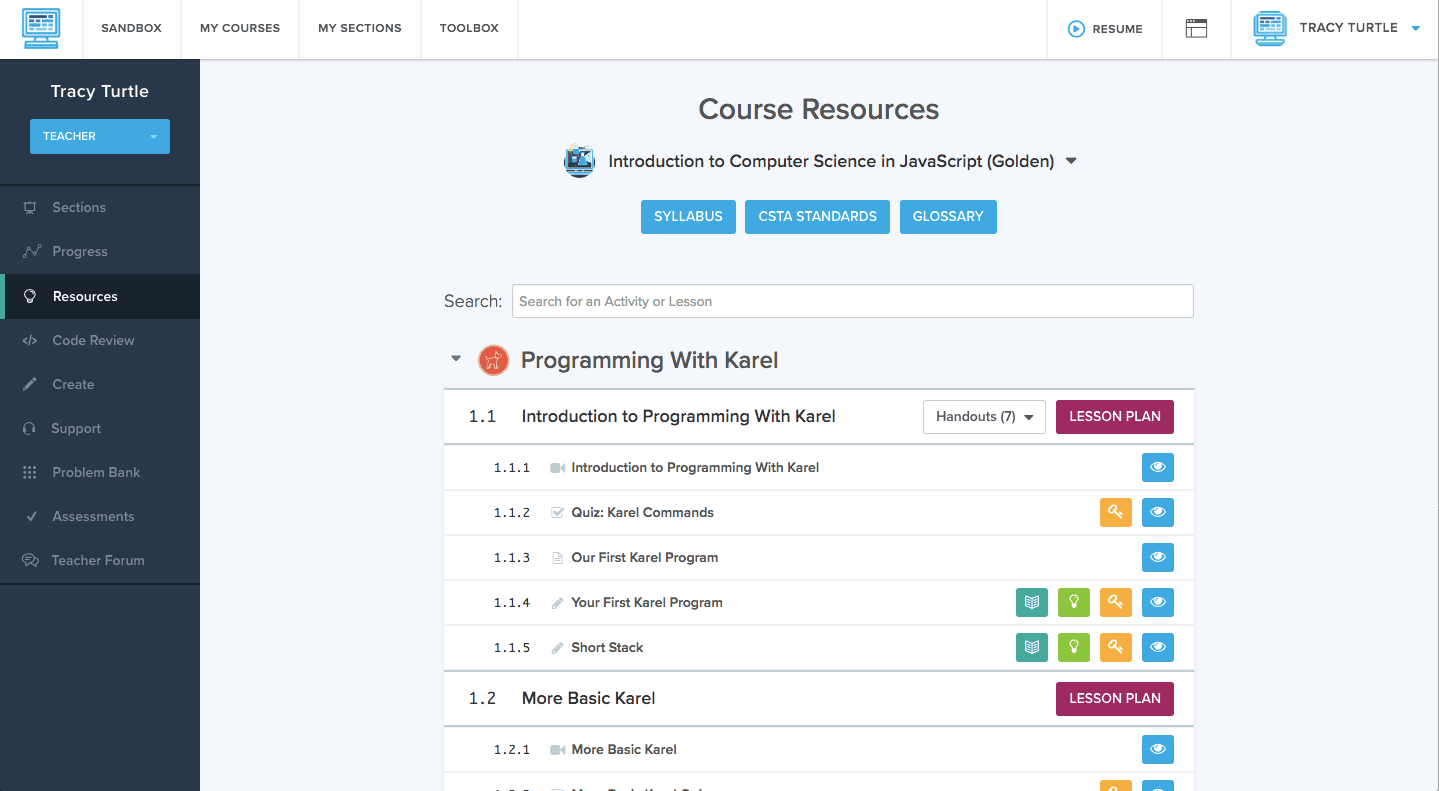The height and width of the screenshot is (791, 1439).
Task: Open the Lesson Plan for More Basic Karel
Action: click(1114, 698)
